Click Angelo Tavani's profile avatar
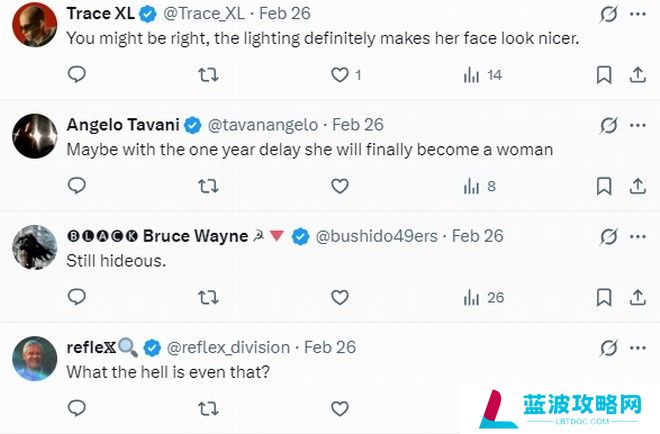Image resolution: width=660 pixels, height=434 pixels. [x=35, y=136]
